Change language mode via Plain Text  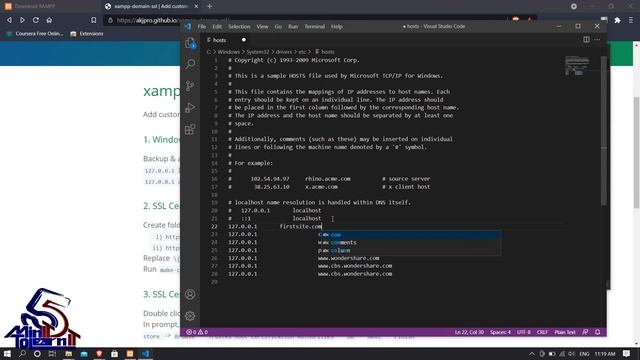click(565, 332)
